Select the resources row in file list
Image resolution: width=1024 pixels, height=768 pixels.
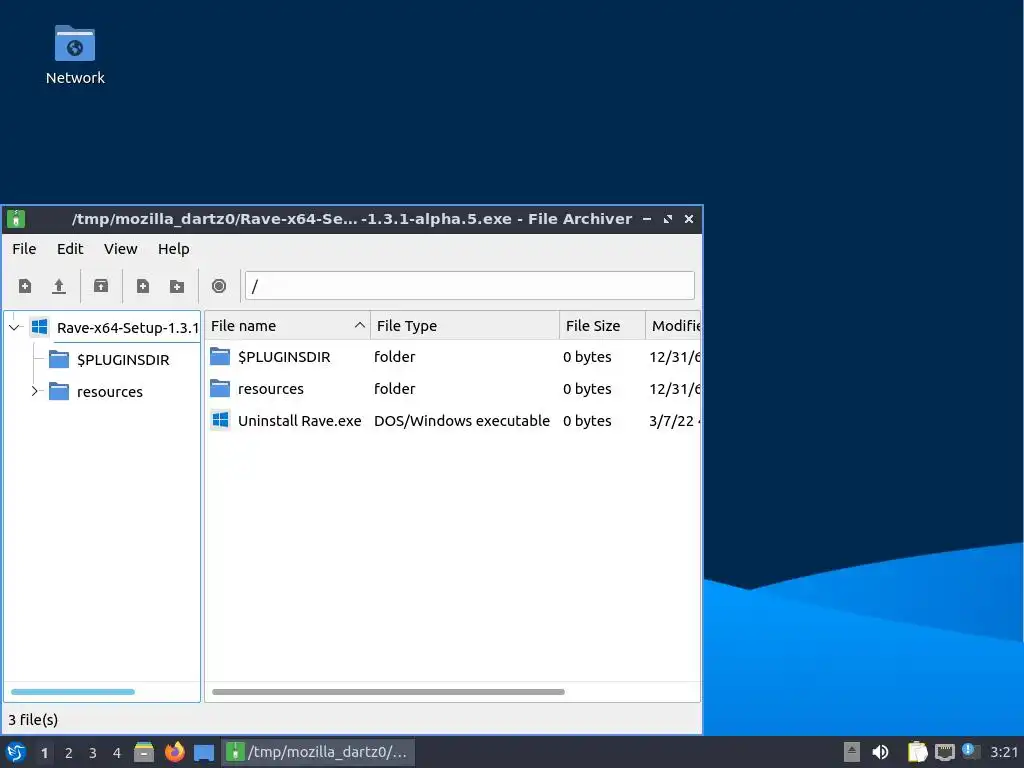click(453, 389)
